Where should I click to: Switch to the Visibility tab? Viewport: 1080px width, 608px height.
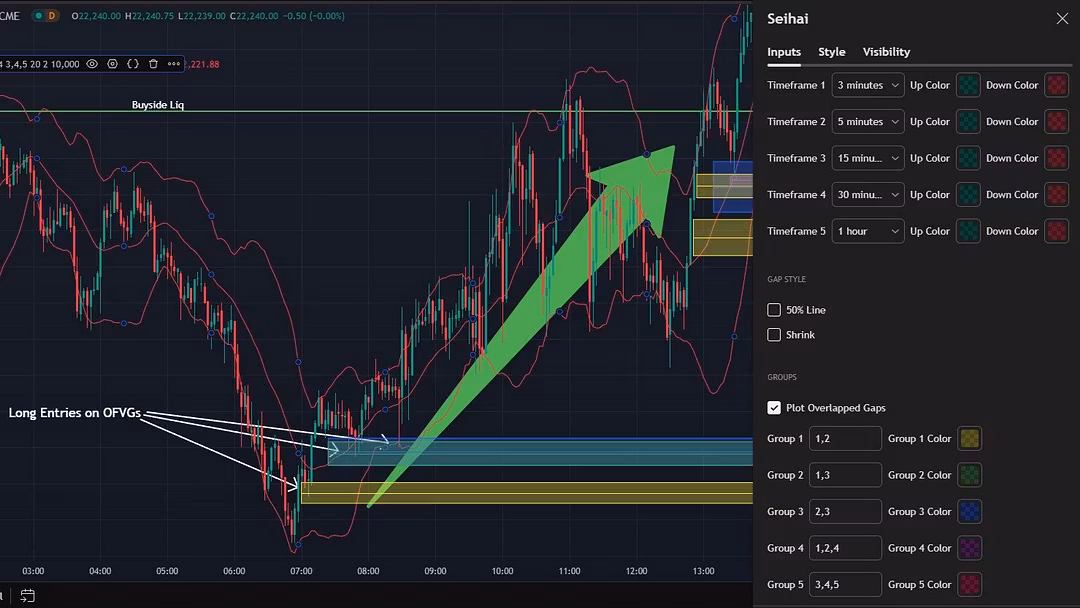pyautogui.click(x=886, y=52)
